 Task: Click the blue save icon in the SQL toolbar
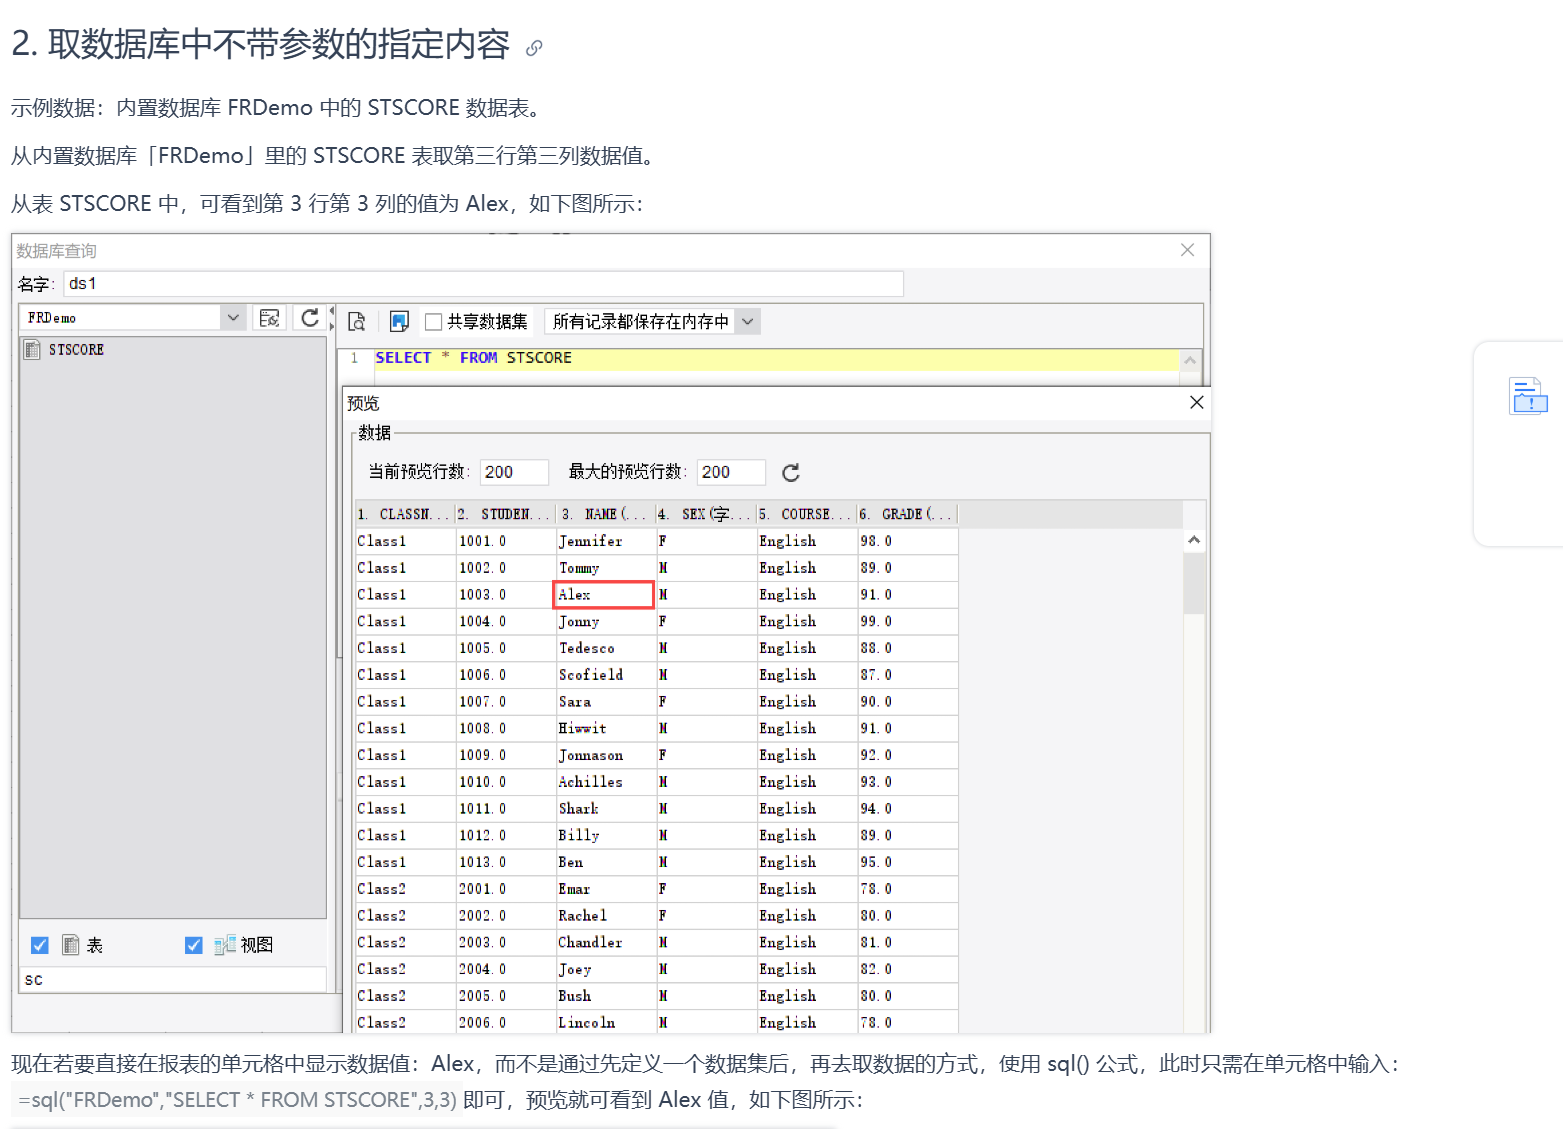point(399,321)
